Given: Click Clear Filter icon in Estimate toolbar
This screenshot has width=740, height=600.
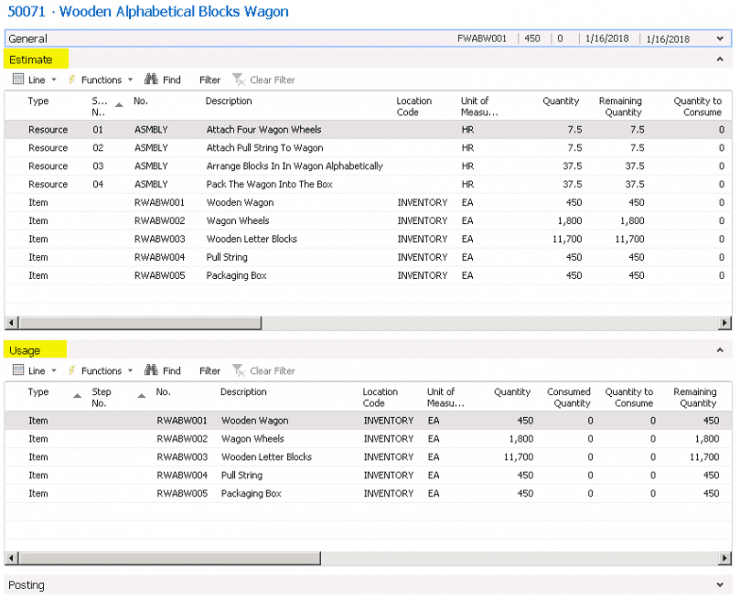Looking at the screenshot, I should coord(238,80).
